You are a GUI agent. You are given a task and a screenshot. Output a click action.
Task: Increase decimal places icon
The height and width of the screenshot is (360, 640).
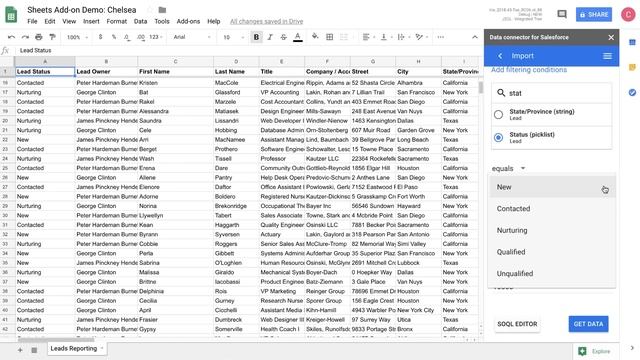coord(141,37)
